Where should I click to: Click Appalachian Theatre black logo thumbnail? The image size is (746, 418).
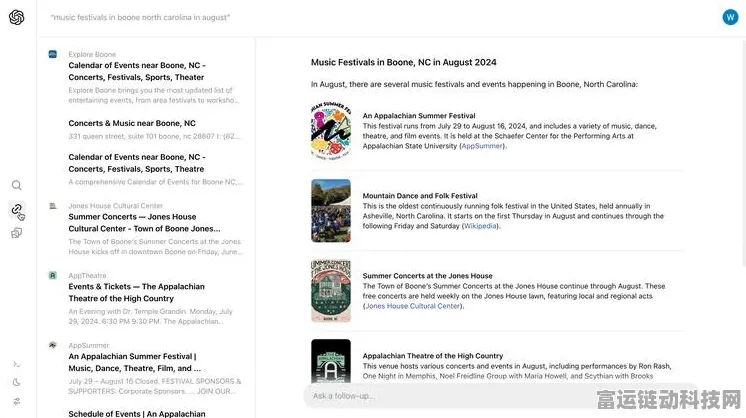pos(331,361)
